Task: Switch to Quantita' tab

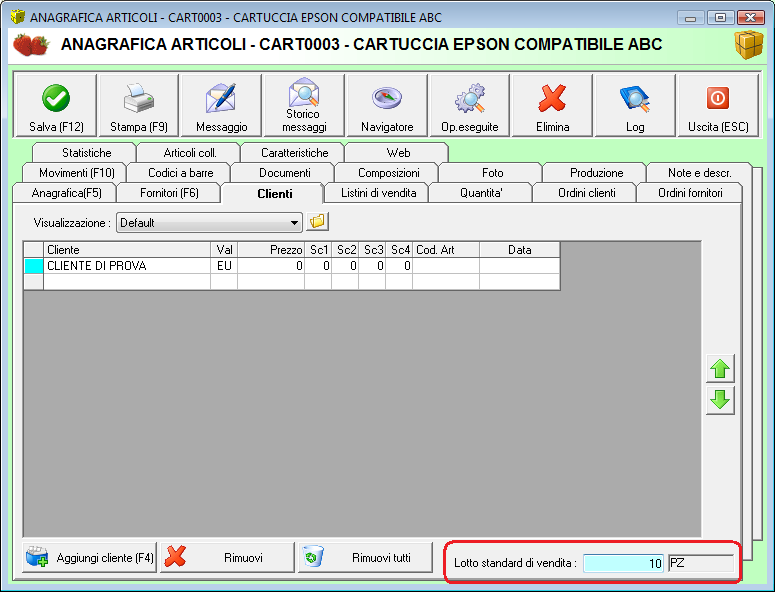Action: tap(481, 193)
